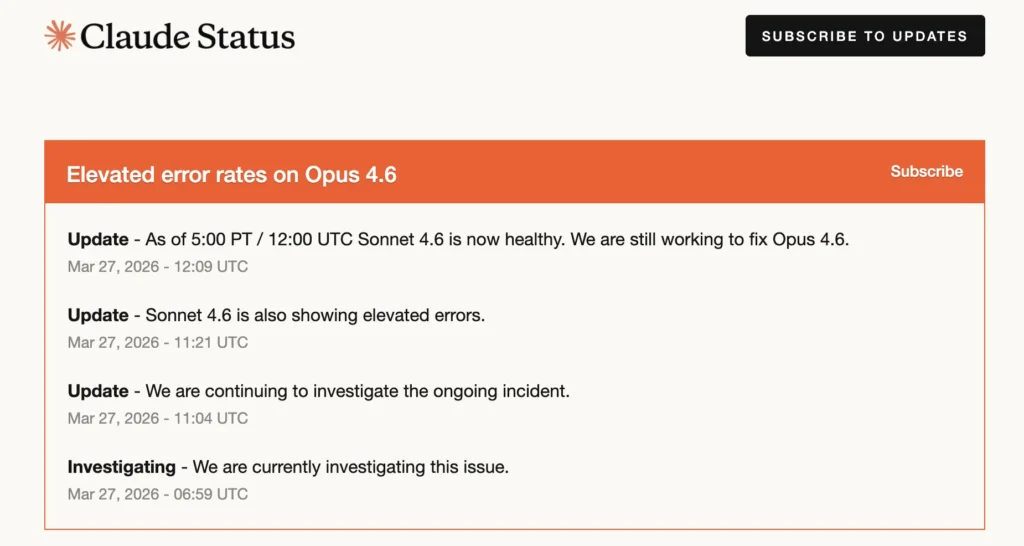The width and height of the screenshot is (1024, 546).
Task: Click the Mar 27, 2026 - 06:59 UTC timestamp
Action: tap(158, 494)
